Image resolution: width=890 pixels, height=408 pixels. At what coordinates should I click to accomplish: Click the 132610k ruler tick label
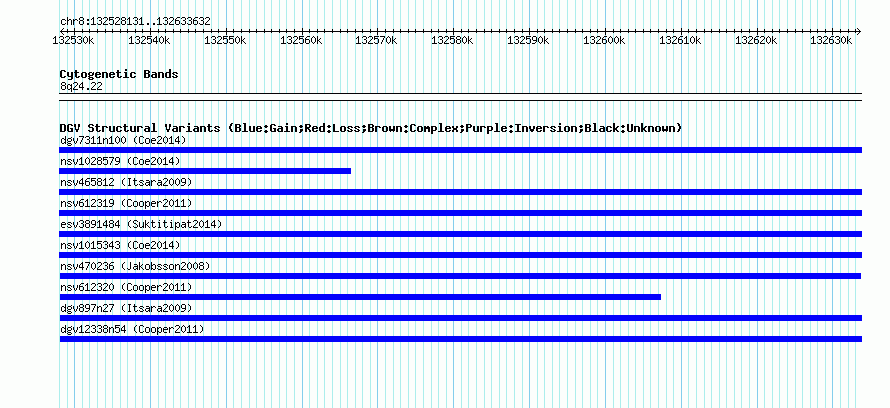(680, 40)
